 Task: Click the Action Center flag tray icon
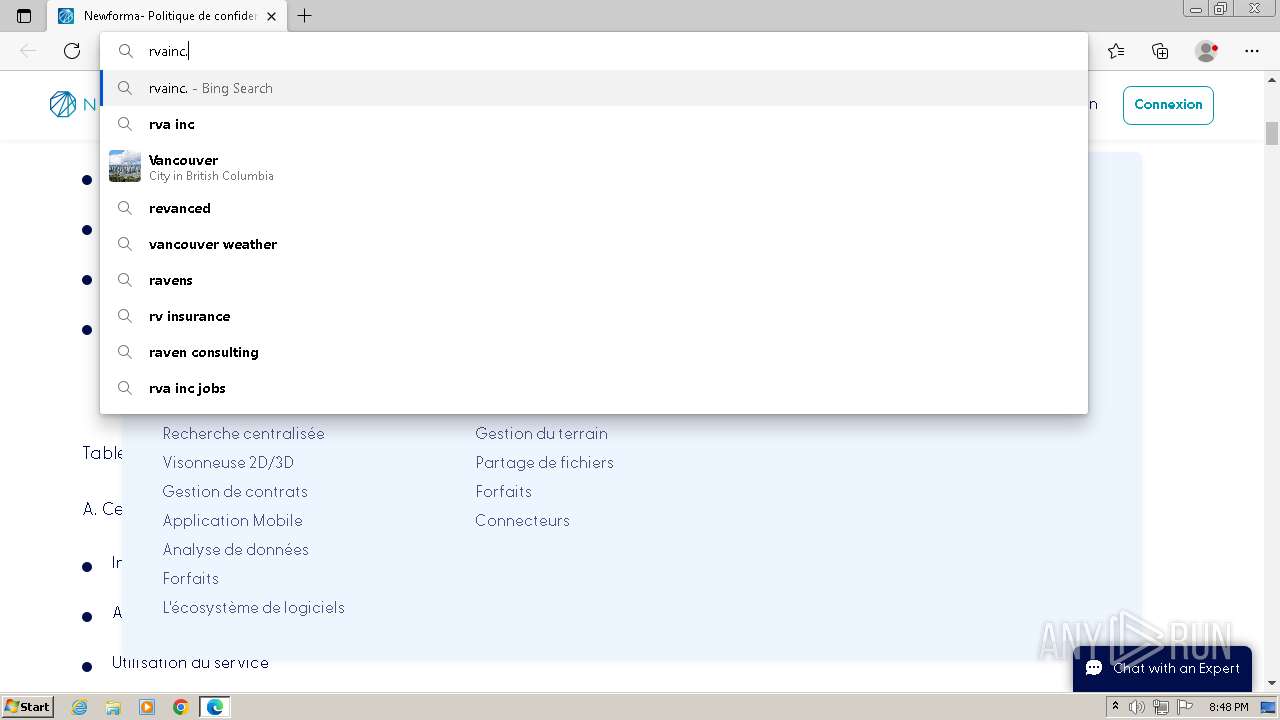click(x=1184, y=707)
